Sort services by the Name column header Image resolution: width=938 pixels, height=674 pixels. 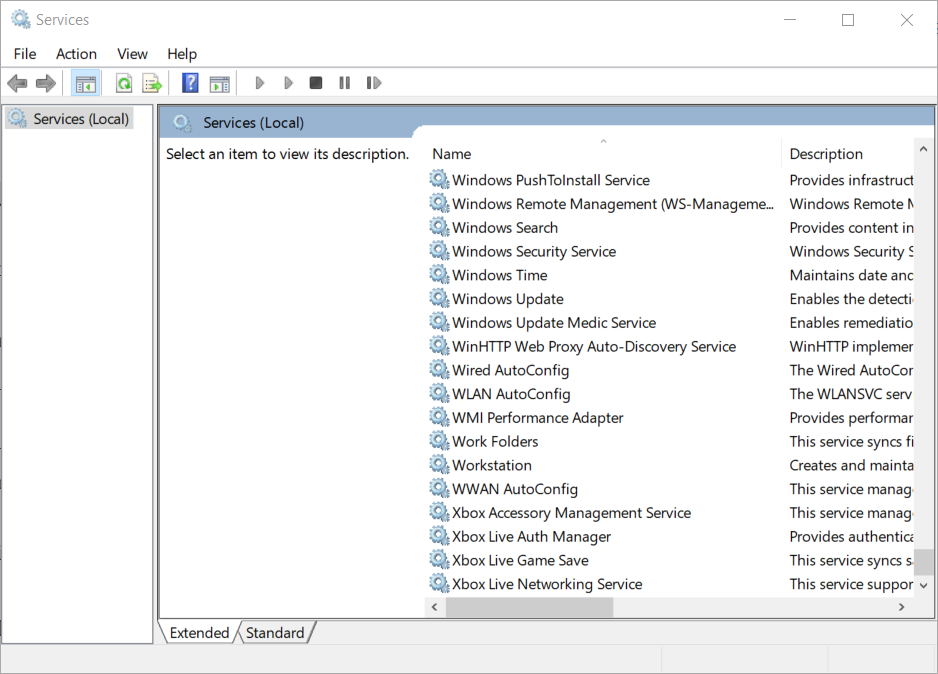click(x=451, y=153)
